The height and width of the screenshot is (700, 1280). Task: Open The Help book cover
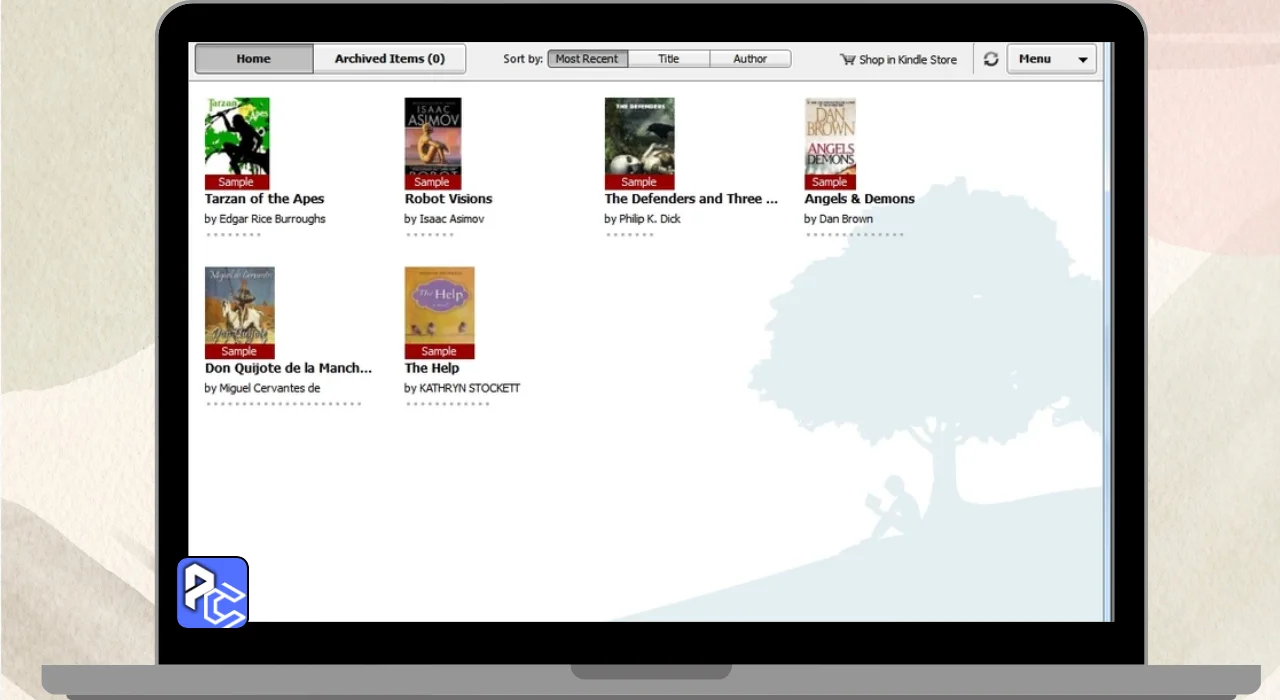[x=440, y=312]
